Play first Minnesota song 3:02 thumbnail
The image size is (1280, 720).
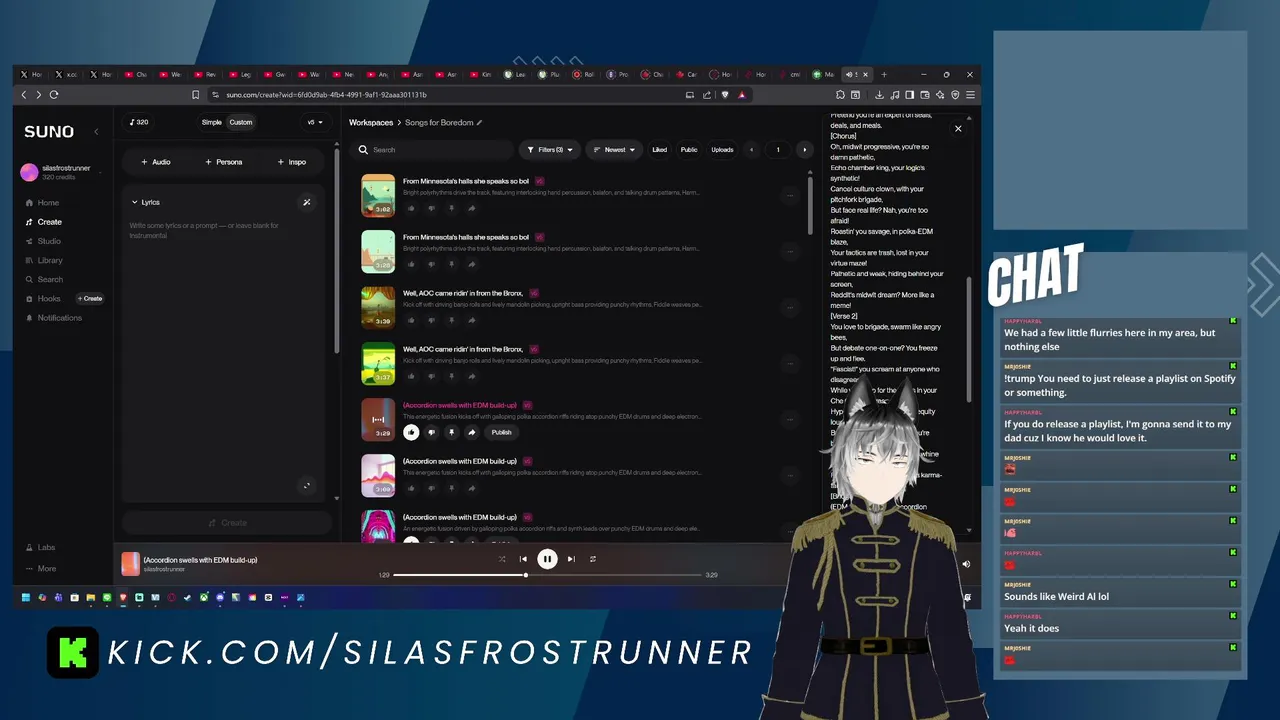point(378,196)
